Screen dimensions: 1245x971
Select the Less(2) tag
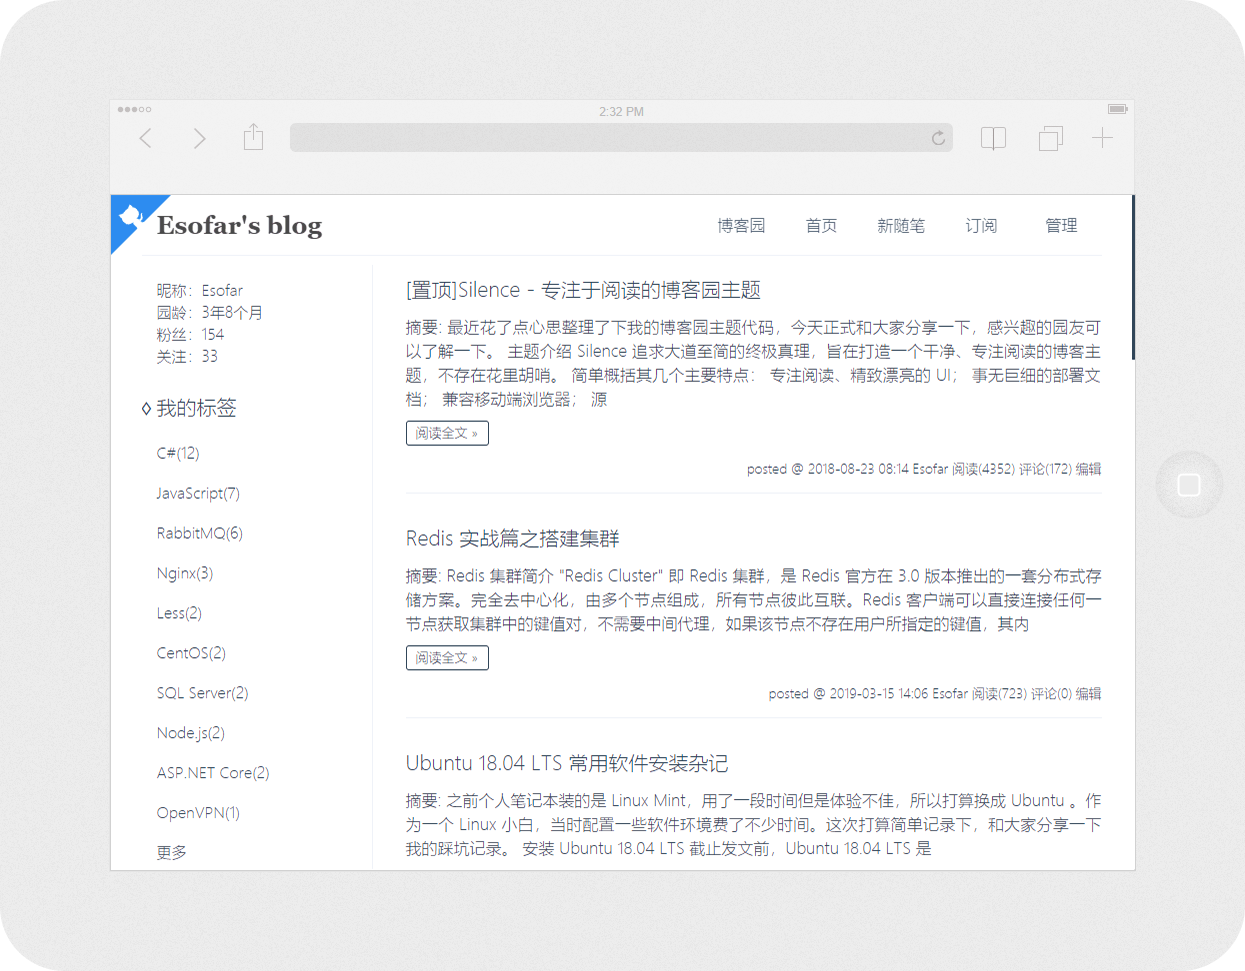[x=179, y=613]
